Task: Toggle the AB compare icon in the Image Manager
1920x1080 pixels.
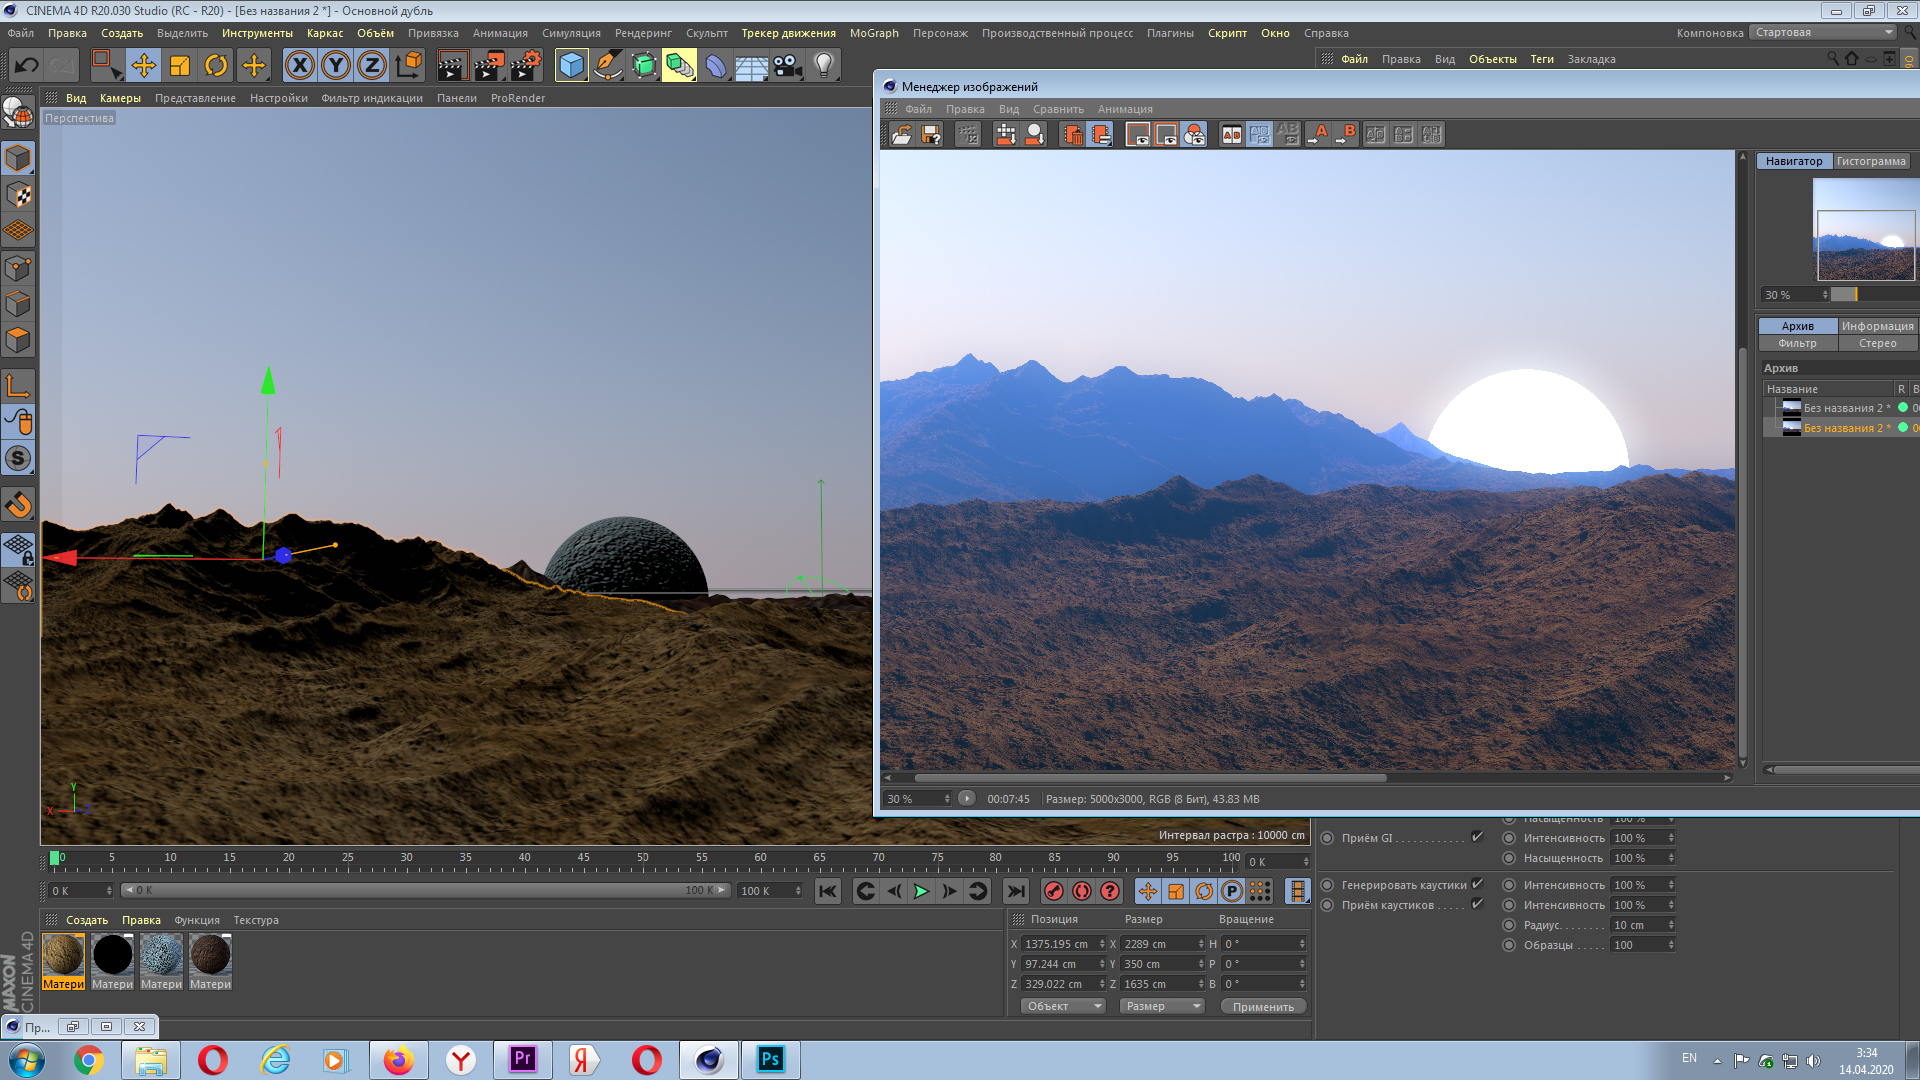Action: [1232, 134]
